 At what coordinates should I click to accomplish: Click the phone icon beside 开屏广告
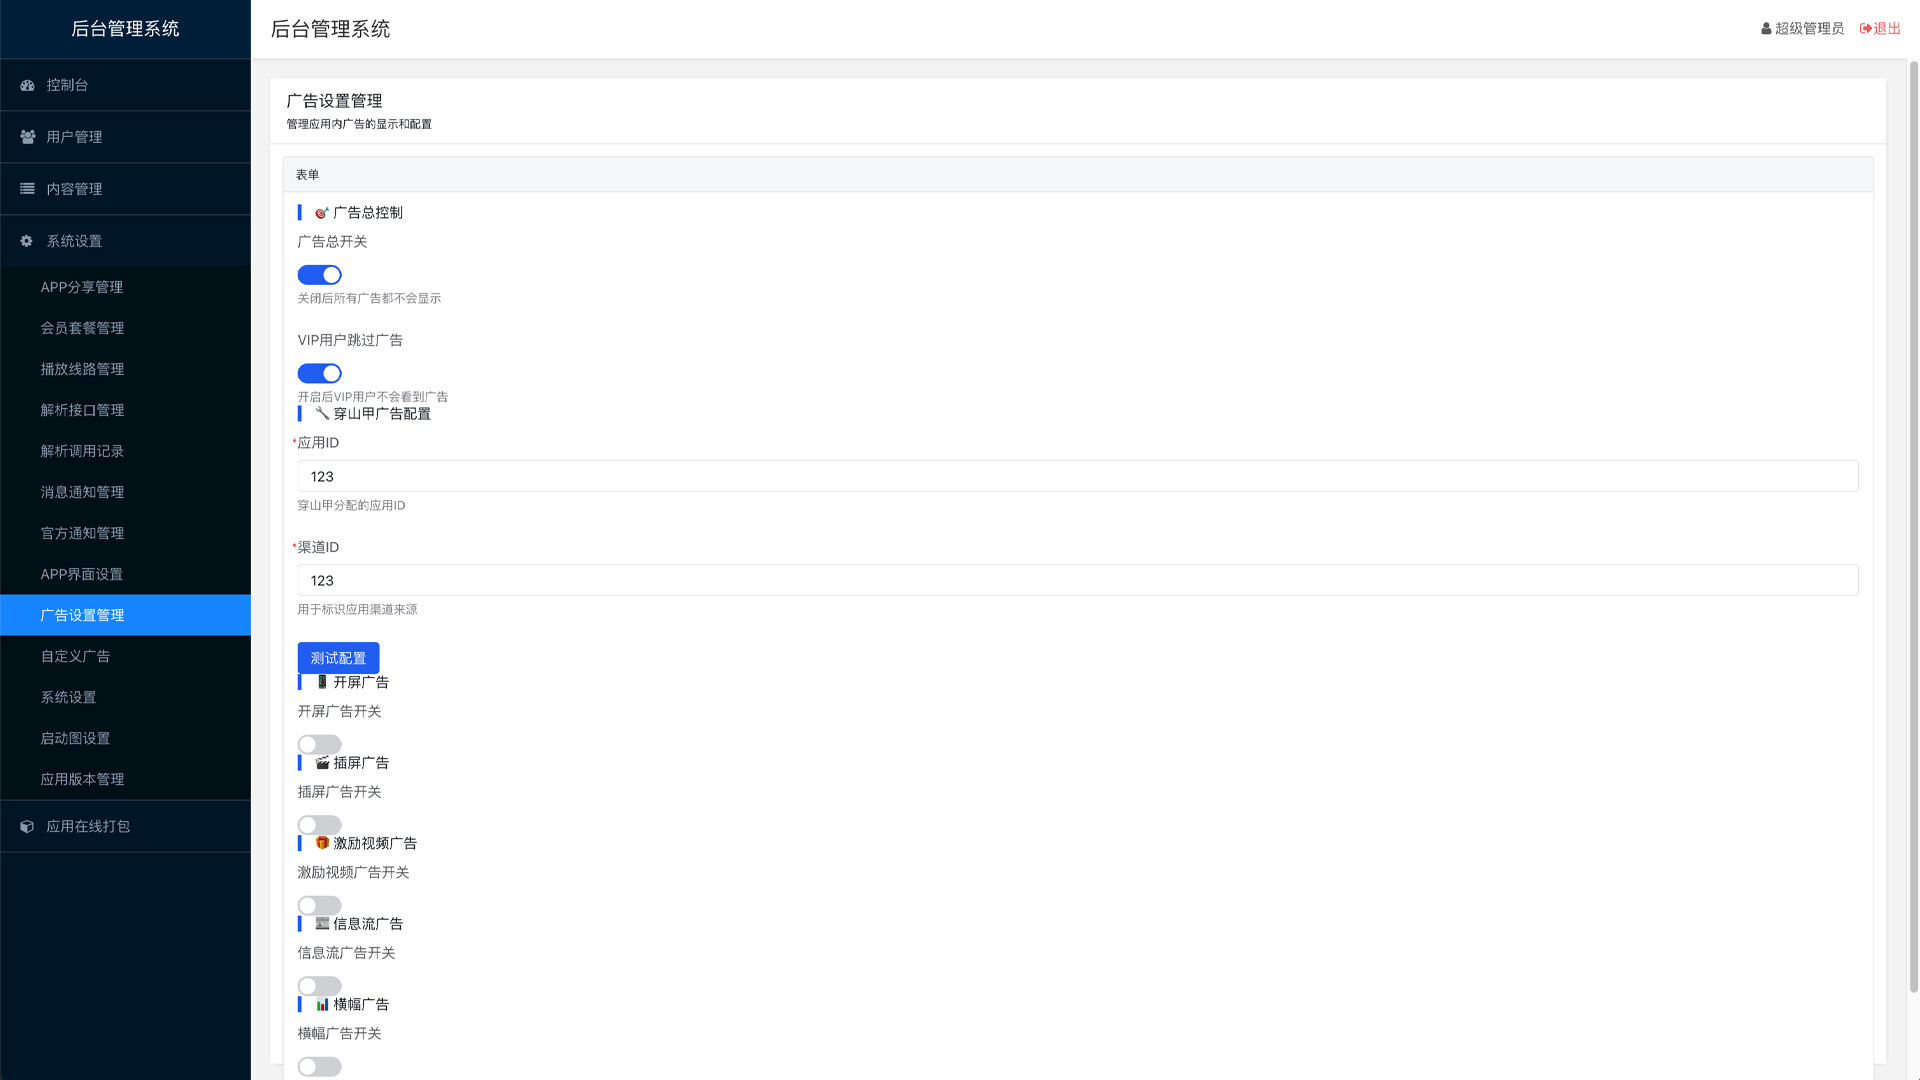(322, 682)
